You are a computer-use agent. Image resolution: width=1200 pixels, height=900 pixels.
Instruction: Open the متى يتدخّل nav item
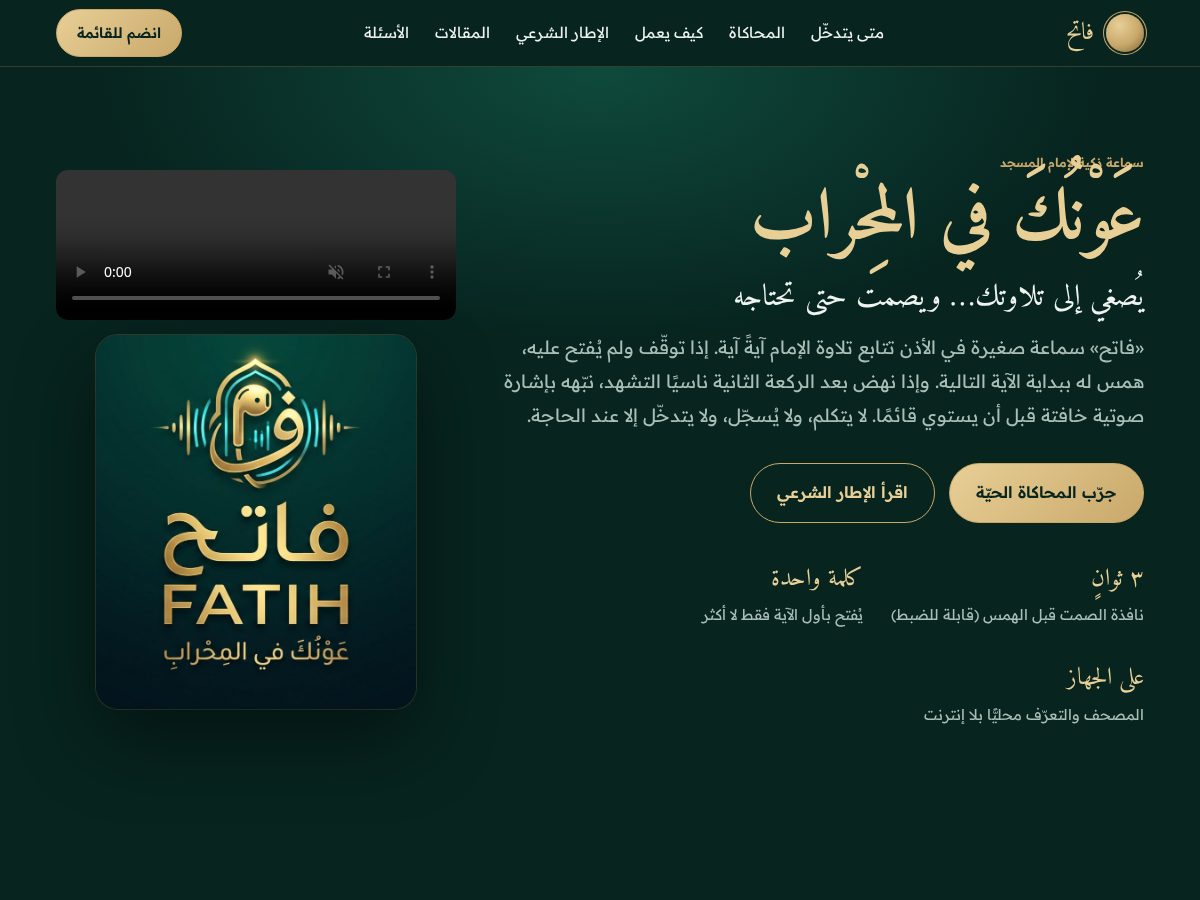847,33
